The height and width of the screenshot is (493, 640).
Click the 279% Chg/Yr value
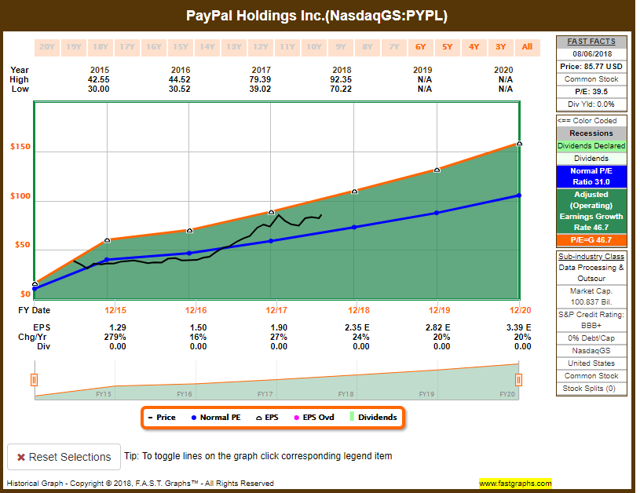pyautogui.click(x=115, y=337)
